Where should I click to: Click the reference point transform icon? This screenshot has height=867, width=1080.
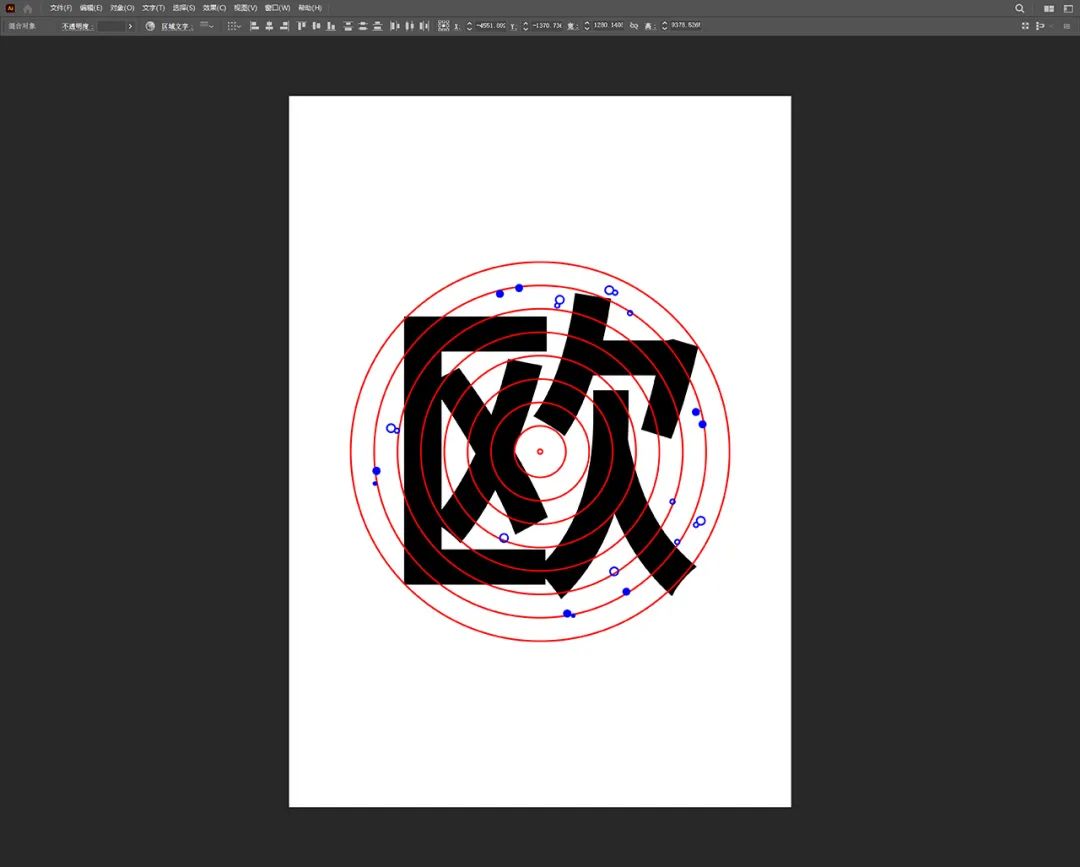[443, 26]
